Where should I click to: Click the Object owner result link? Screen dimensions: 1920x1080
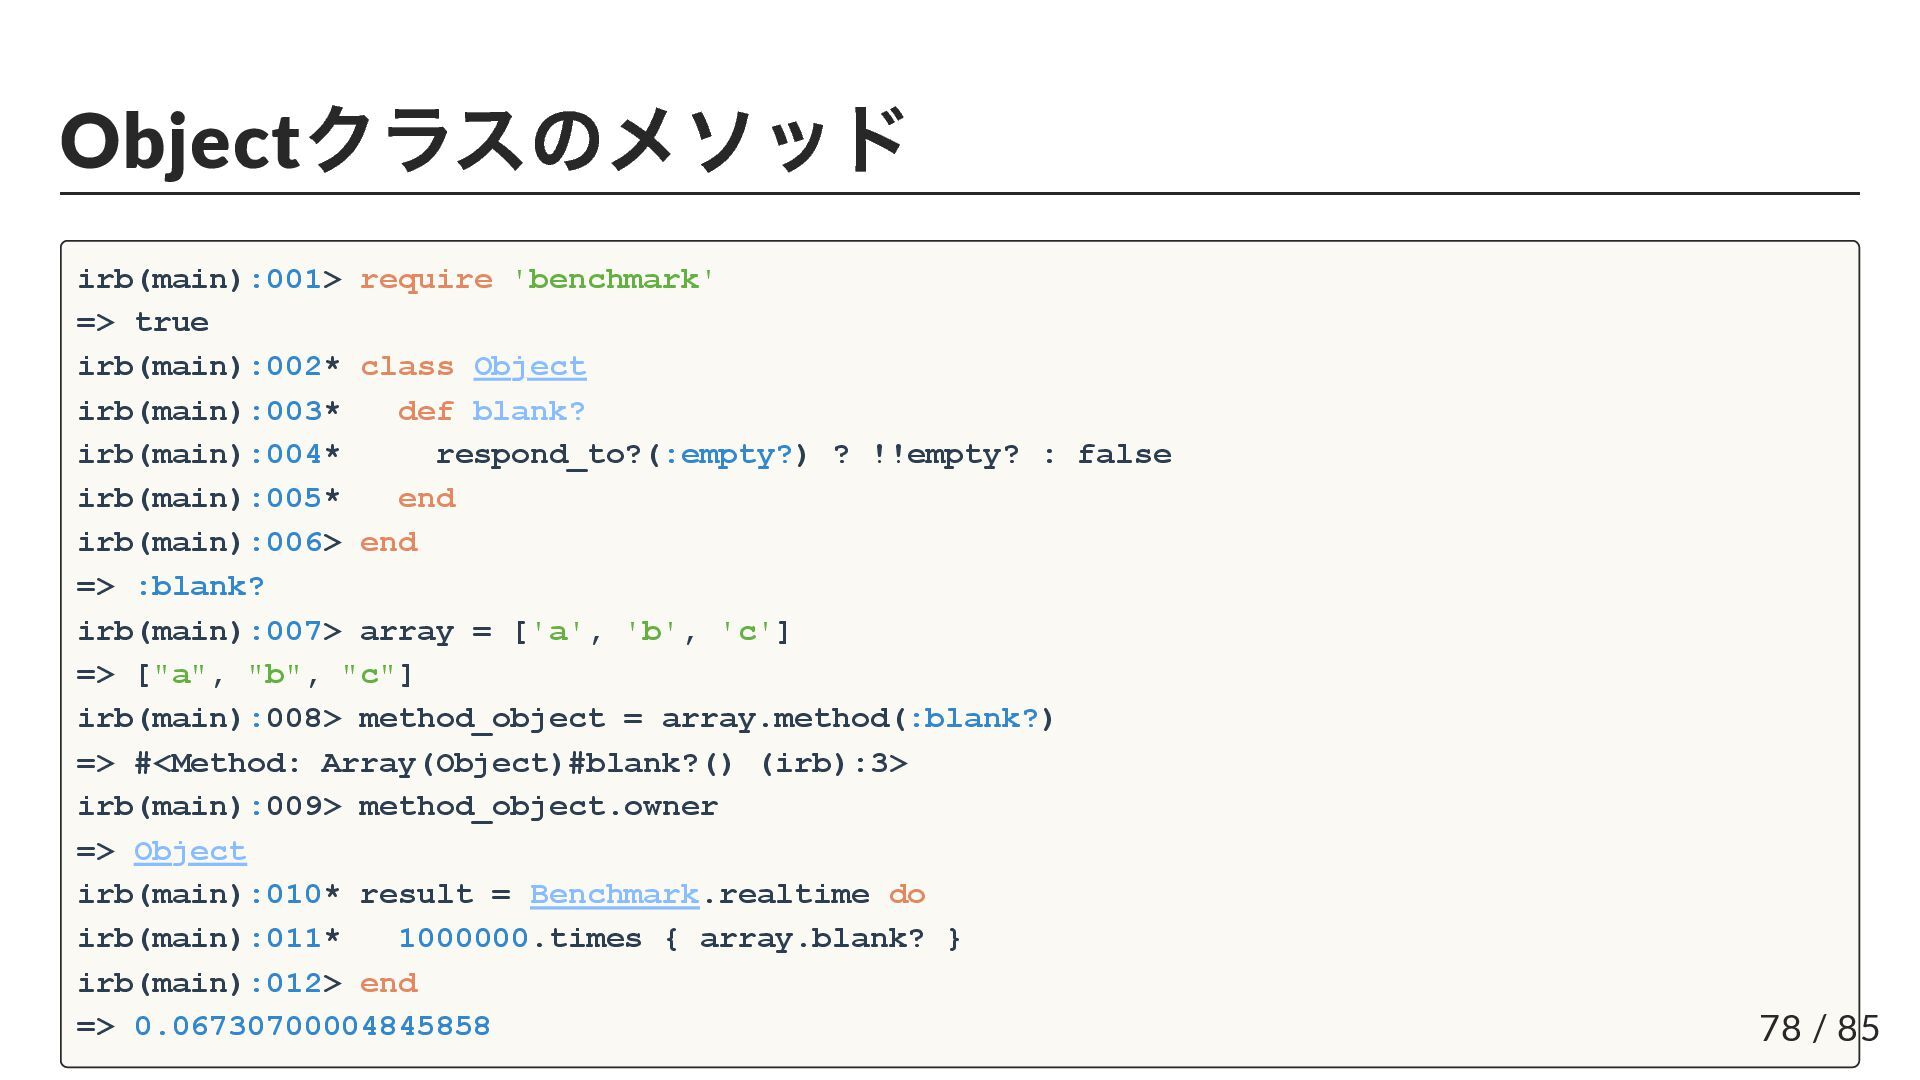pyautogui.click(x=190, y=852)
